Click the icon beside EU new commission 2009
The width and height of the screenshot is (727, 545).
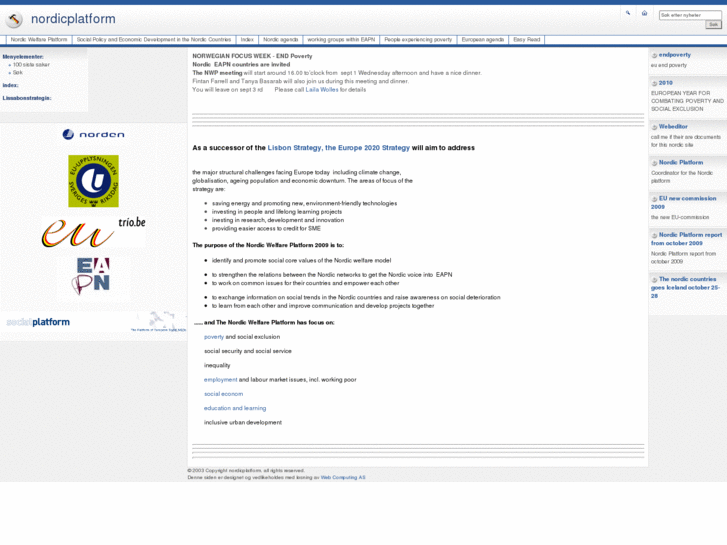point(654,199)
